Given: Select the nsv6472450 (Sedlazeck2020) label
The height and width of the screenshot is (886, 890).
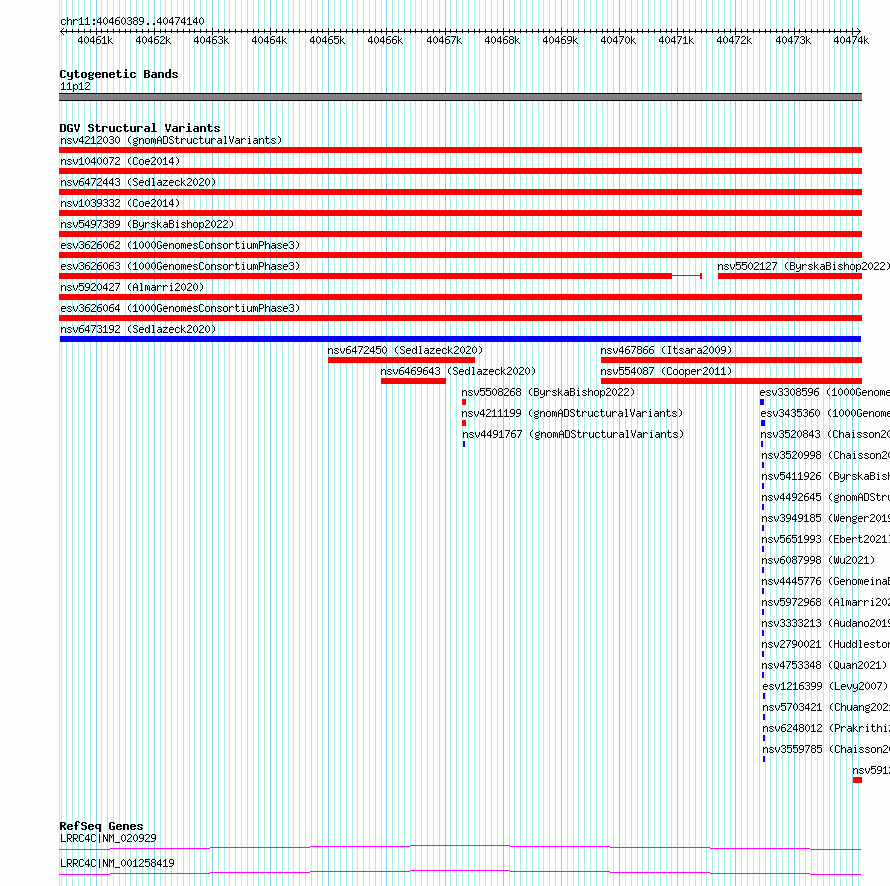Looking at the screenshot, I should [x=405, y=350].
